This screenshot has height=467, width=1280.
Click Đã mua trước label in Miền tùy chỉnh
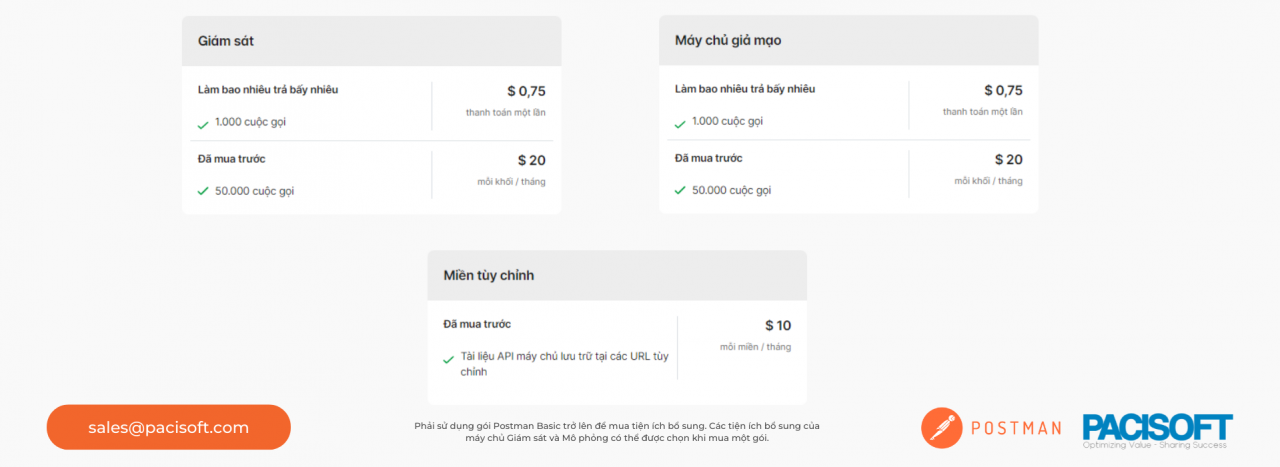click(477, 324)
